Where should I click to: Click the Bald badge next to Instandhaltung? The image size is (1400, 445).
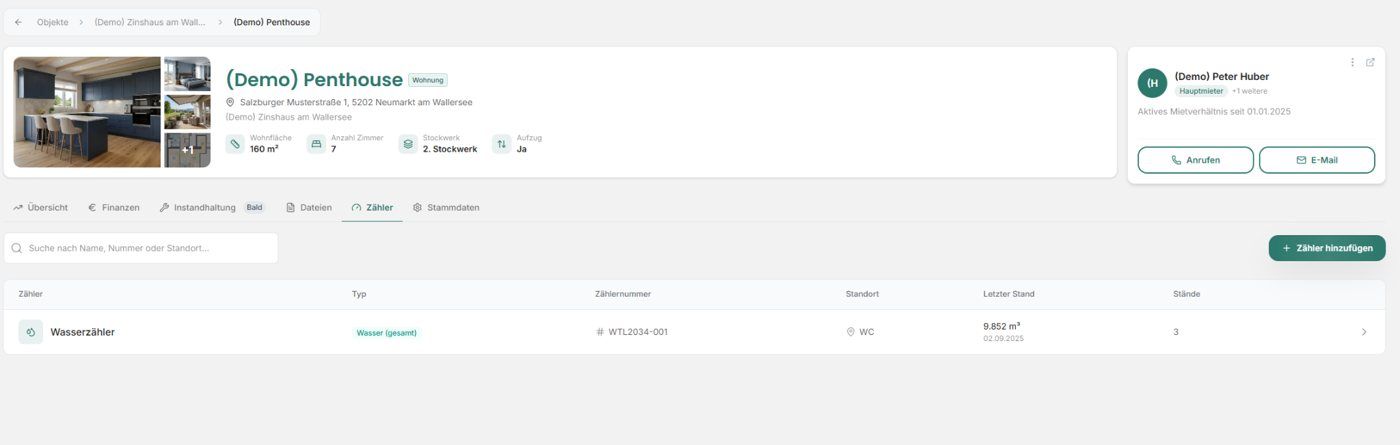coord(254,208)
